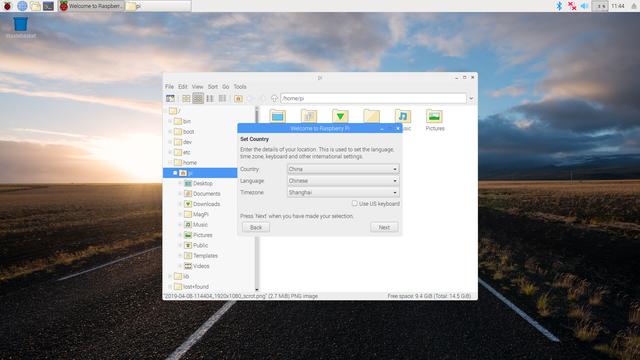Switch to thumbnail view in file manager

click(x=198, y=98)
